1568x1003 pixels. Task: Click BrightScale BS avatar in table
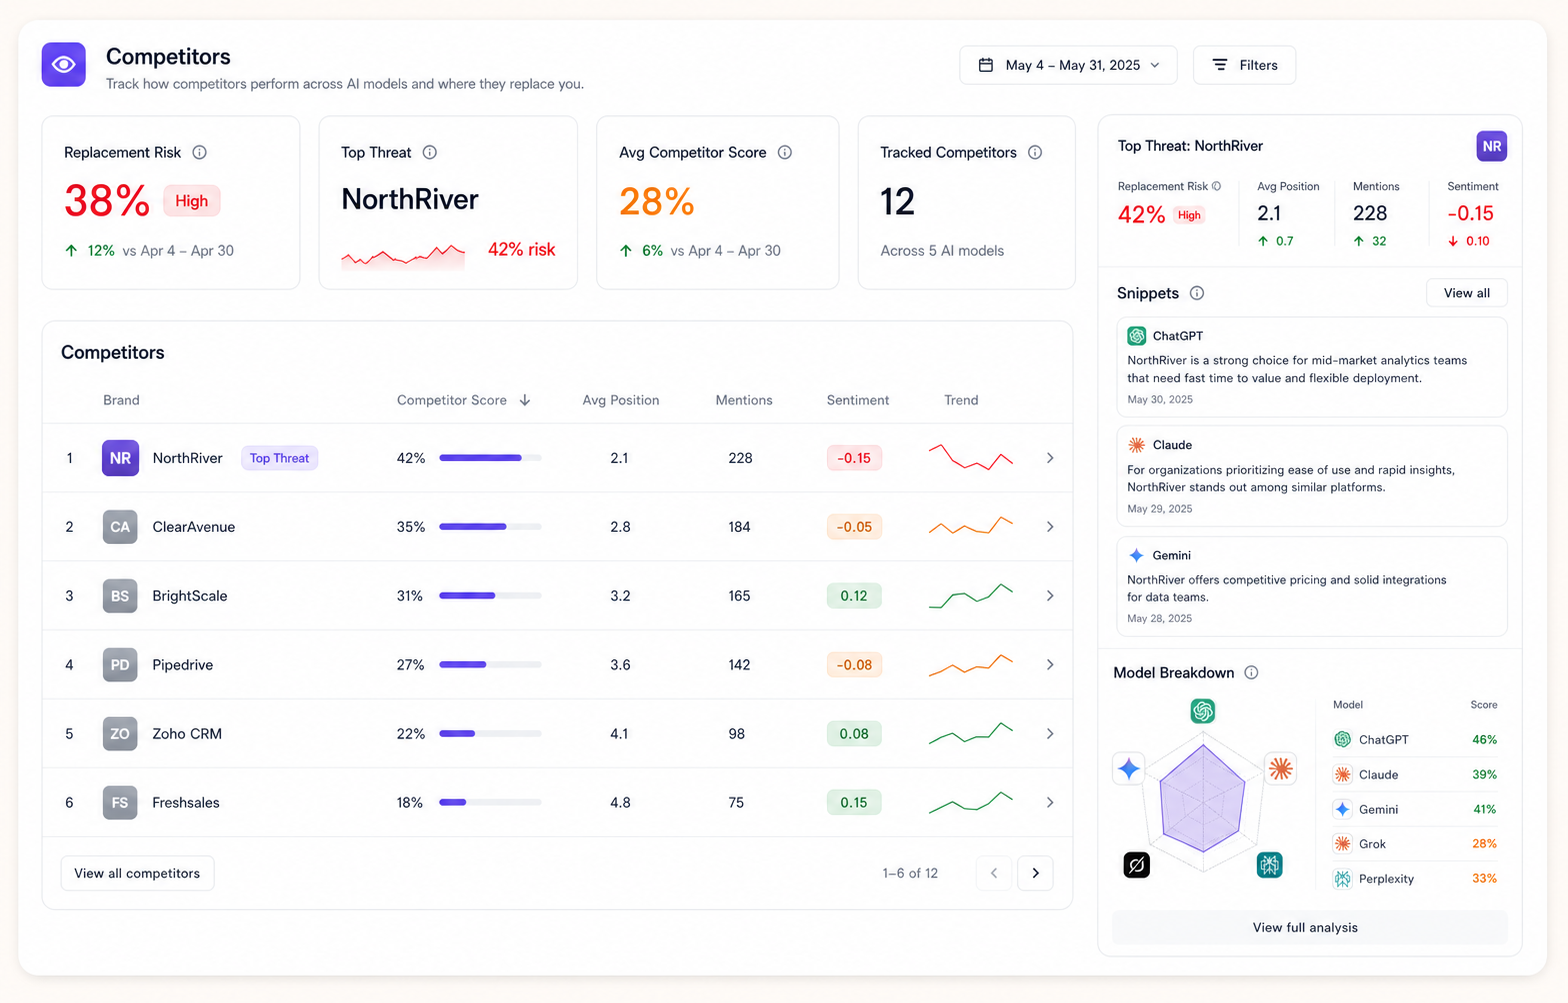[x=120, y=596]
